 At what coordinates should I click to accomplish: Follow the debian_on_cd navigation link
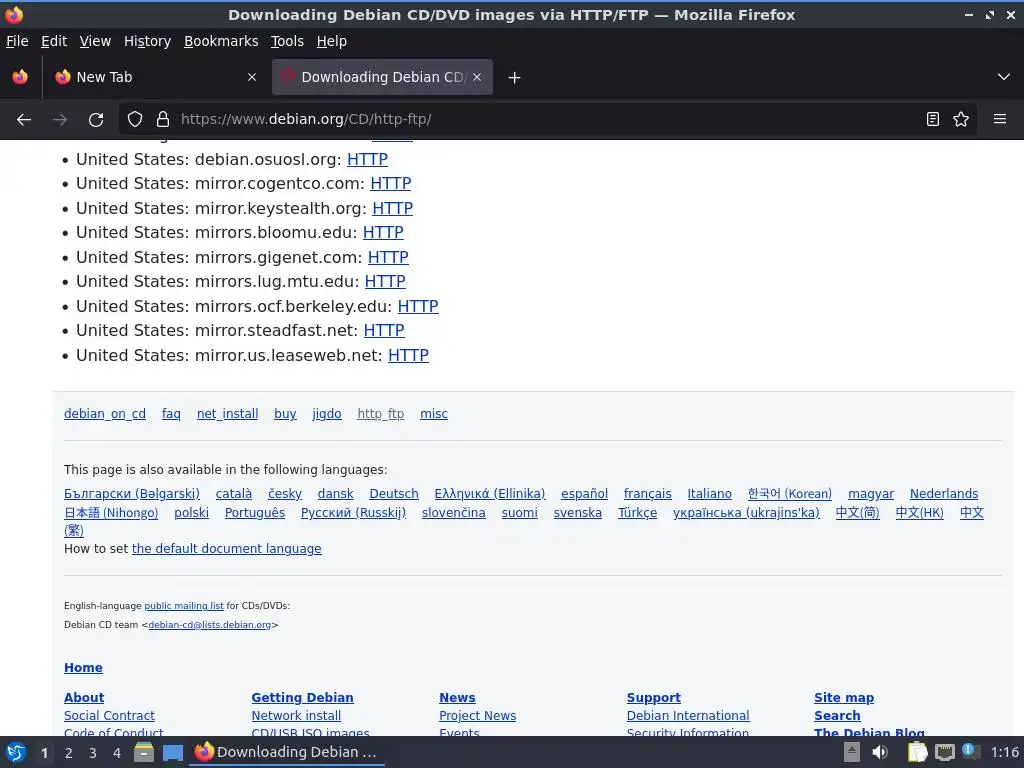(x=105, y=414)
